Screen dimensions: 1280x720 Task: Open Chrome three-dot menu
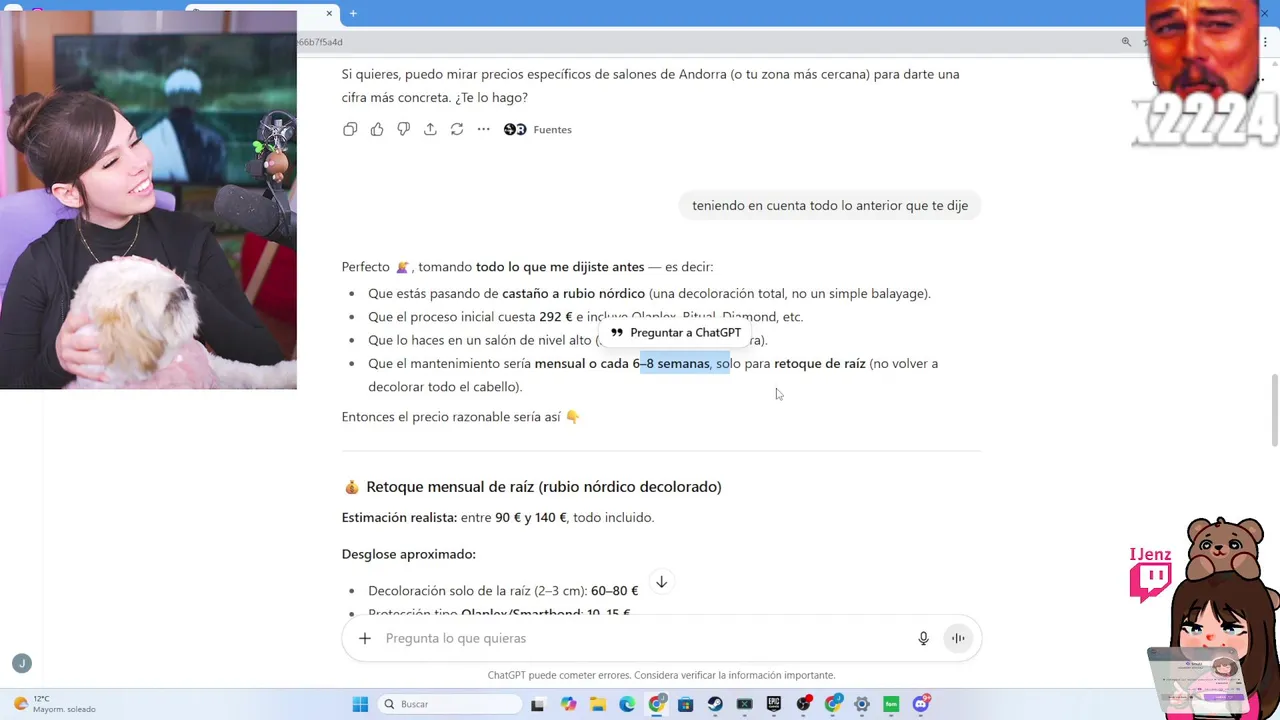point(1266,42)
